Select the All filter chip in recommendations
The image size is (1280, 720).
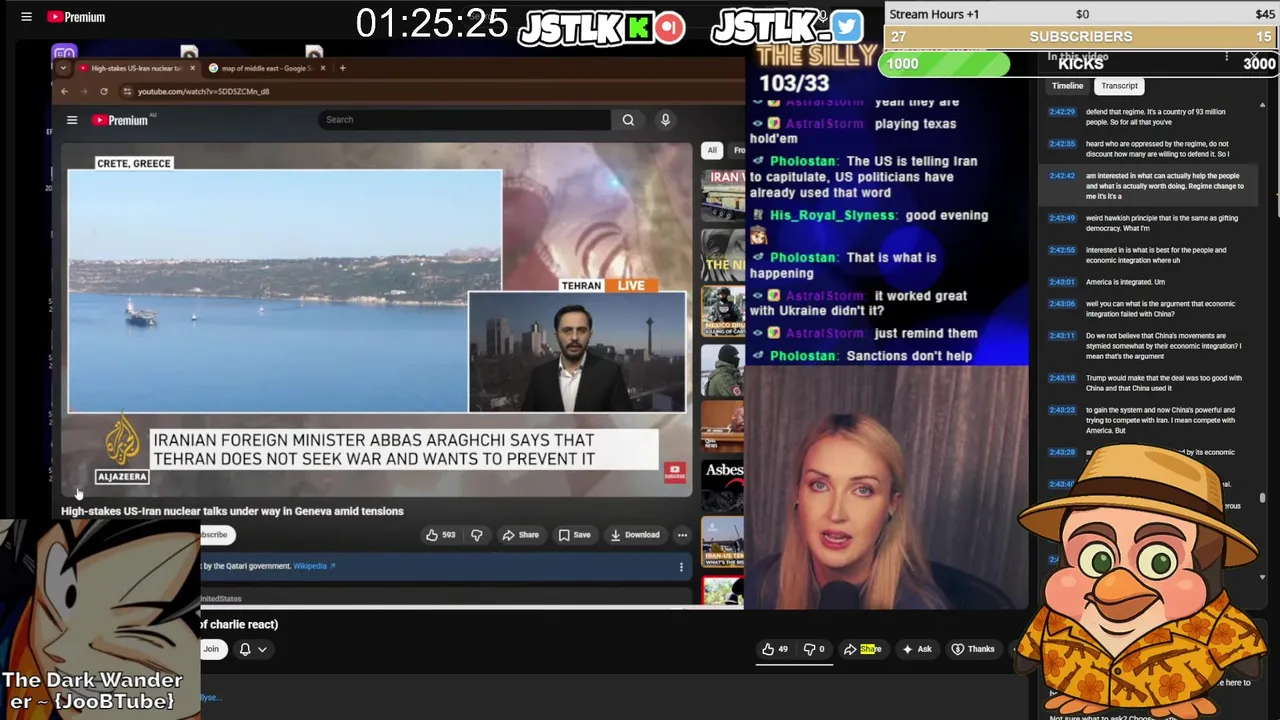(x=712, y=150)
